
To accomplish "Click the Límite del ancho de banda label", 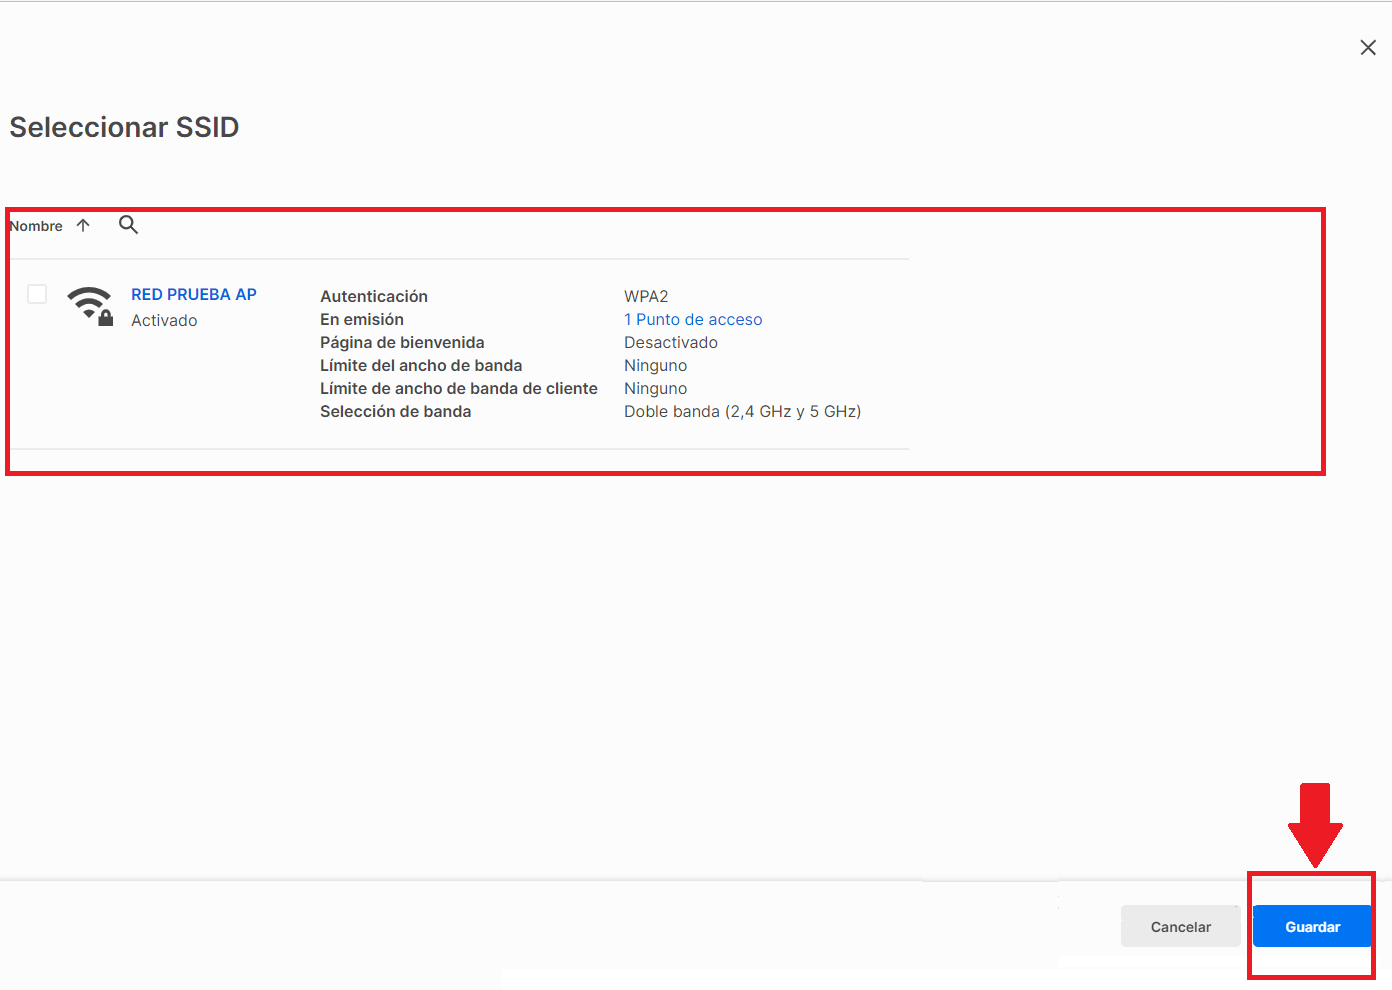I will [x=421, y=366].
